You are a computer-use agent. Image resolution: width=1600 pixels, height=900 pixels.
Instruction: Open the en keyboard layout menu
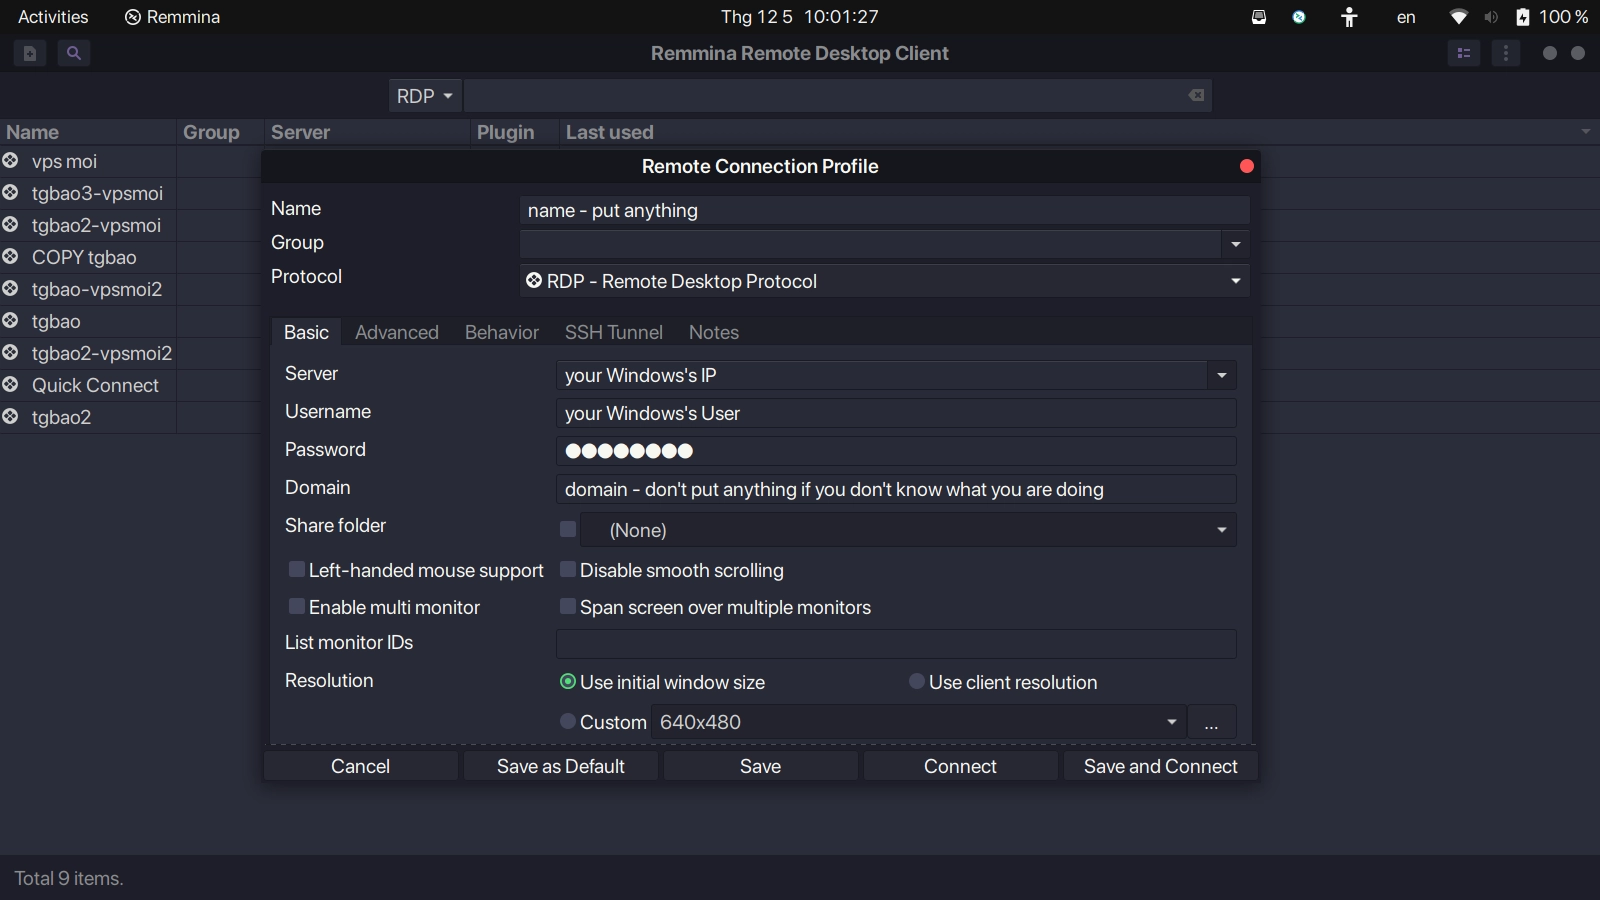(1406, 17)
